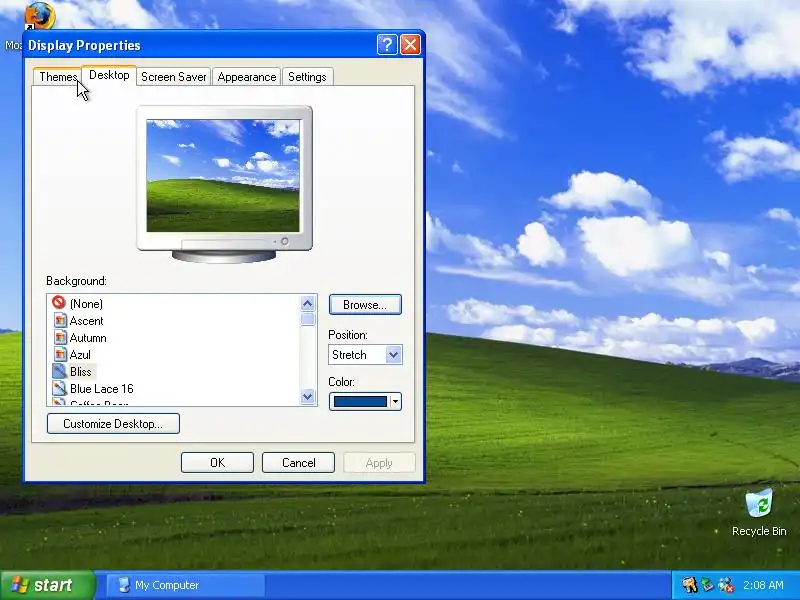Click the background list scroll up arrow
Viewport: 800px width, 600px height.
(x=307, y=304)
